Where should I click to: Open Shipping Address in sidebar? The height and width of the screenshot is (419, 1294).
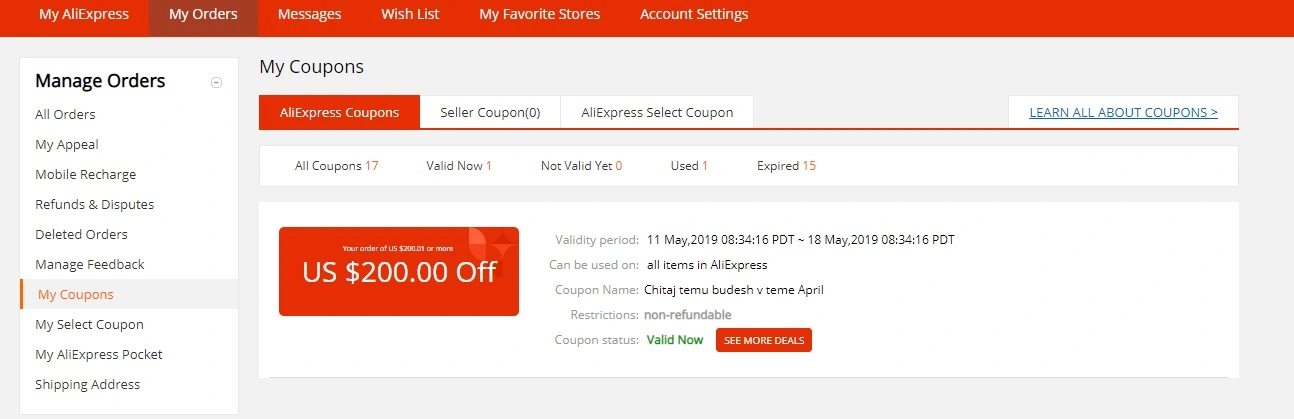pos(87,385)
